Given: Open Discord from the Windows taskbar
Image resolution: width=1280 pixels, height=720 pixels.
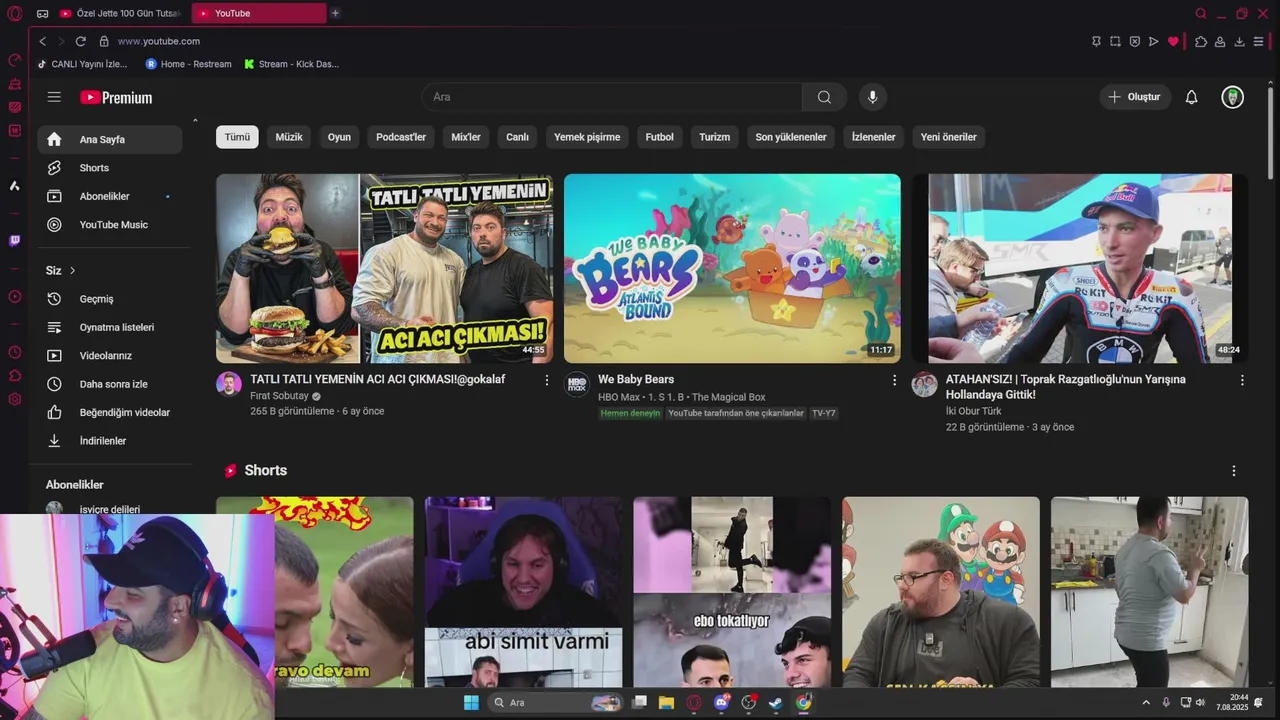Looking at the screenshot, I should pos(721,703).
